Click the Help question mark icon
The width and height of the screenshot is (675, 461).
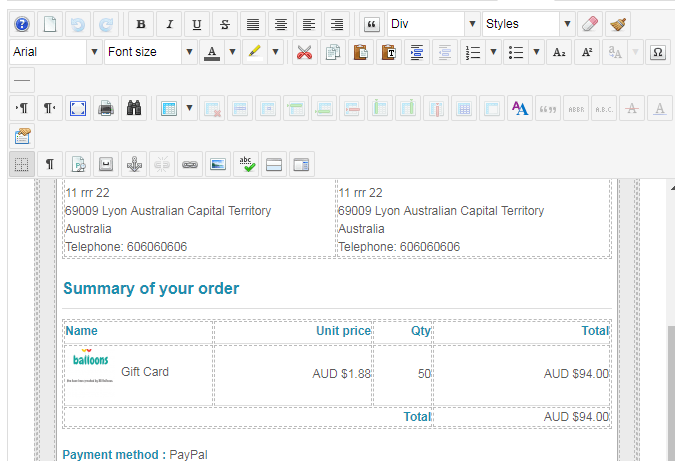tap(22, 24)
